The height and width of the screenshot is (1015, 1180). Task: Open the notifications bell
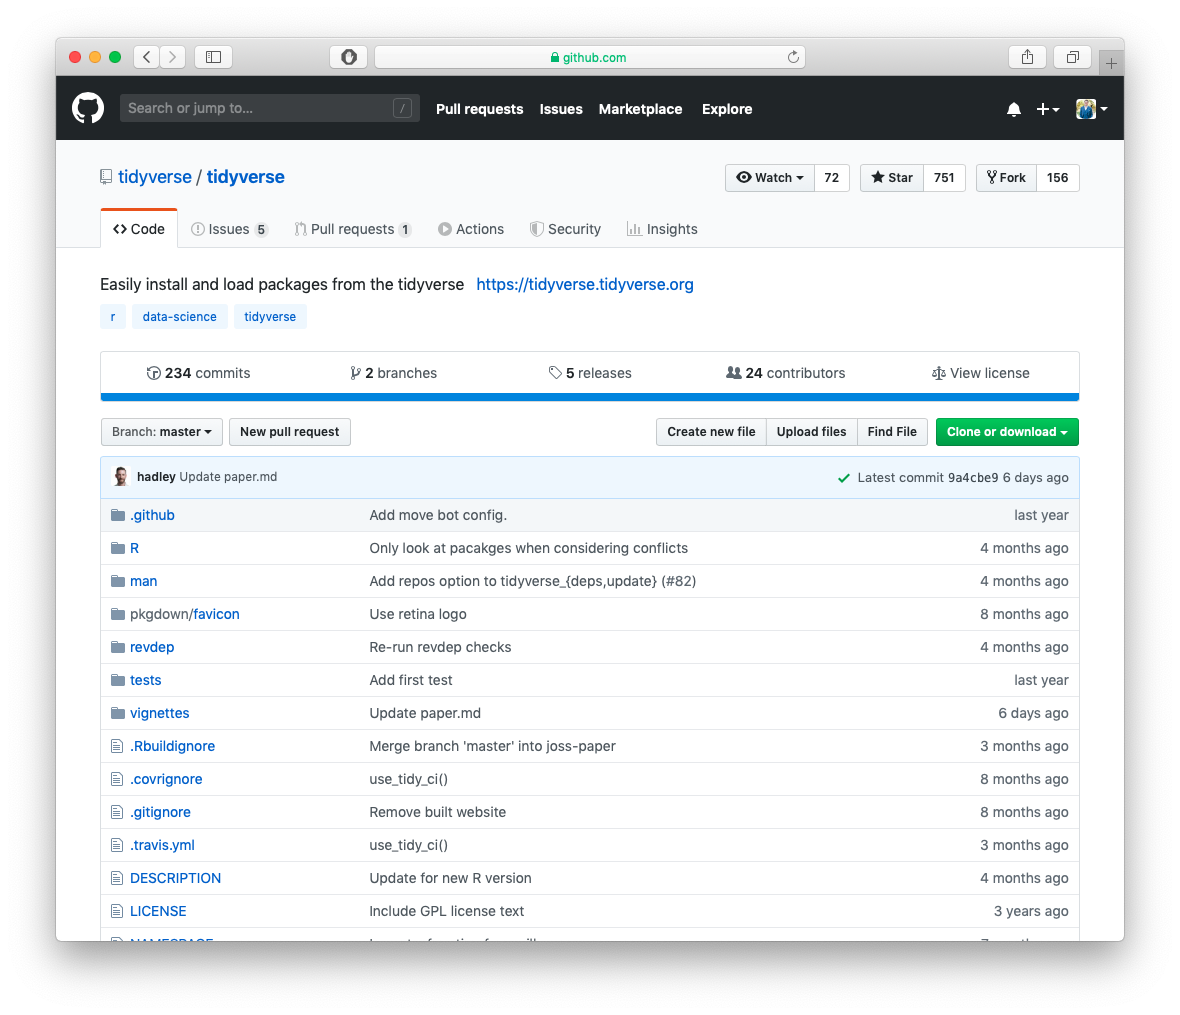tap(1013, 109)
